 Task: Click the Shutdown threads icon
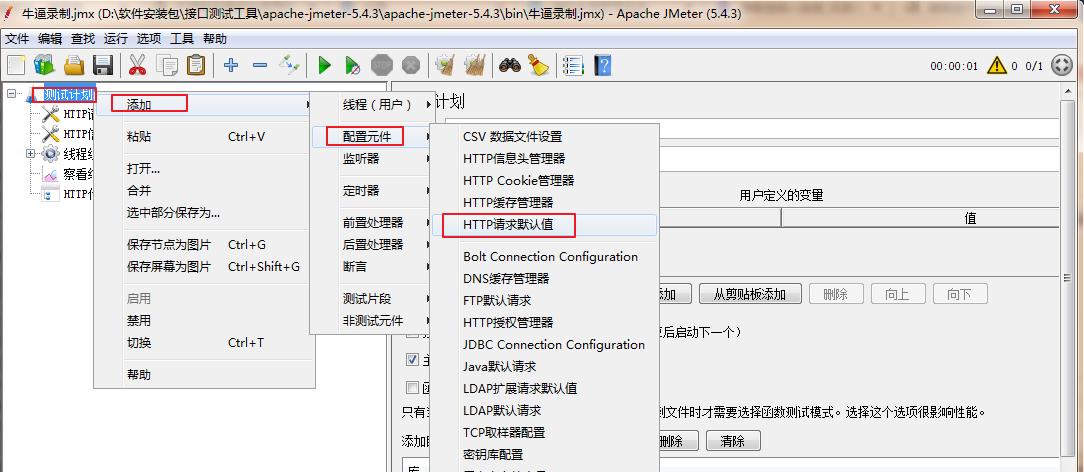point(411,66)
